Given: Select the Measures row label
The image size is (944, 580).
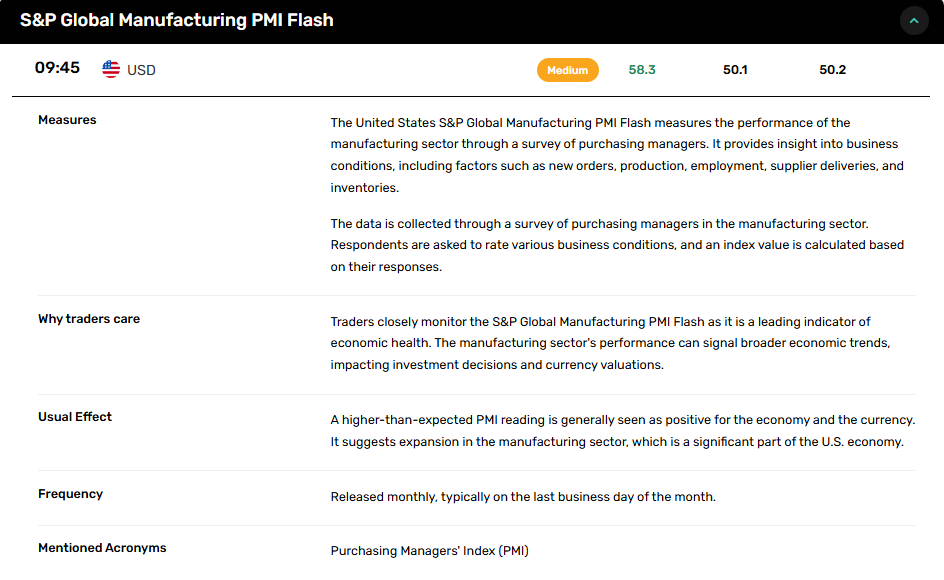Looking at the screenshot, I should pos(67,120).
